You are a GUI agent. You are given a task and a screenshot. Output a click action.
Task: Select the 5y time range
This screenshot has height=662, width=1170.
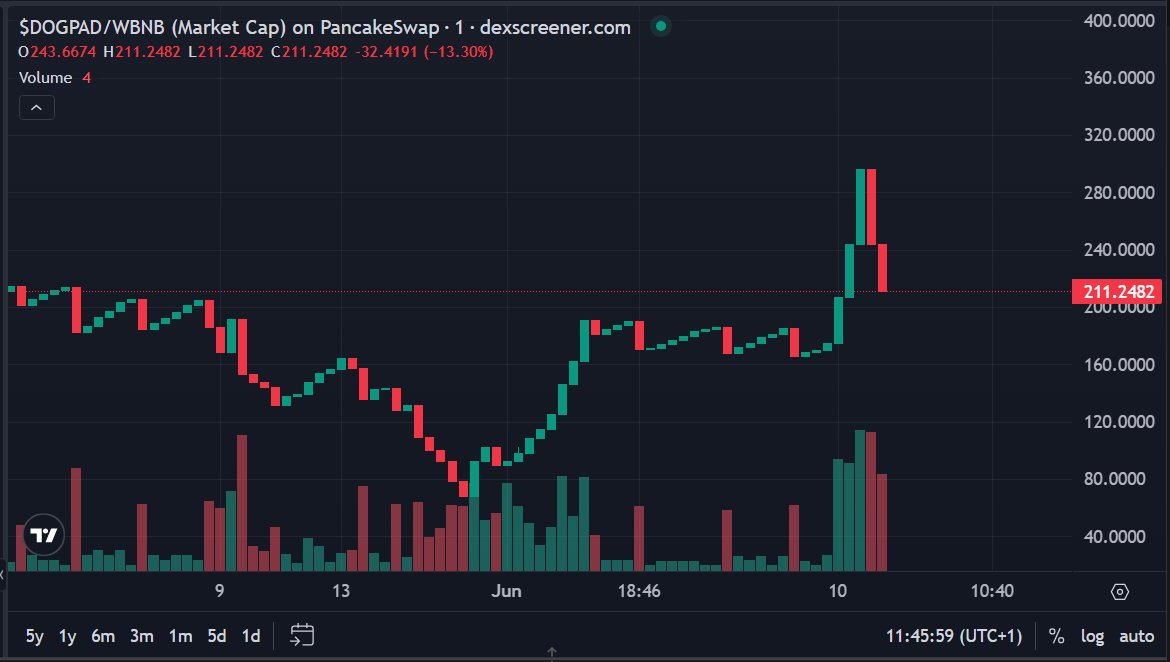[34, 636]
